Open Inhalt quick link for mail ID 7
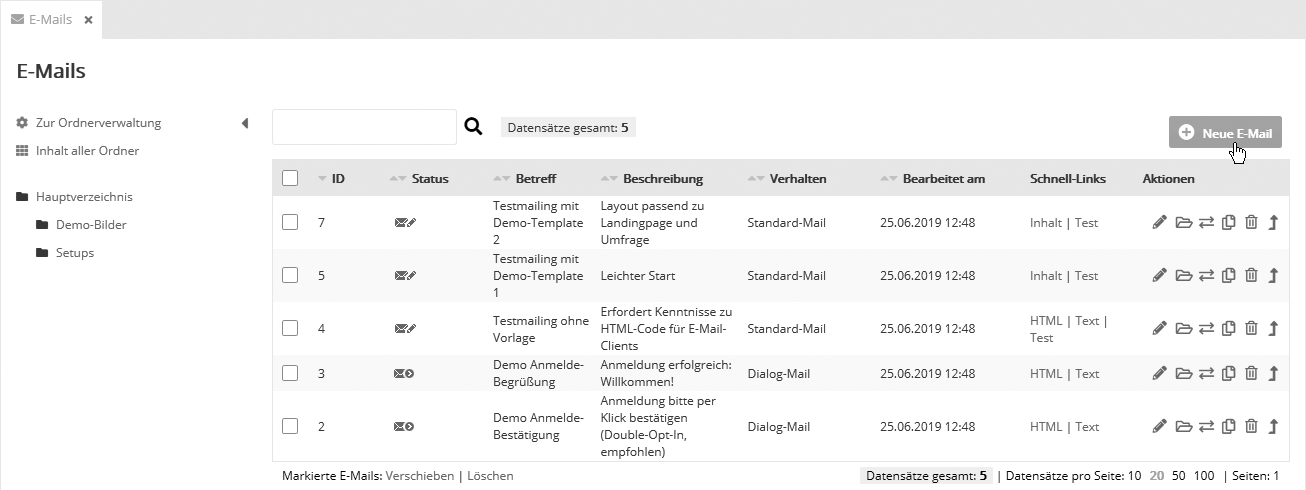 (1045, 222)
